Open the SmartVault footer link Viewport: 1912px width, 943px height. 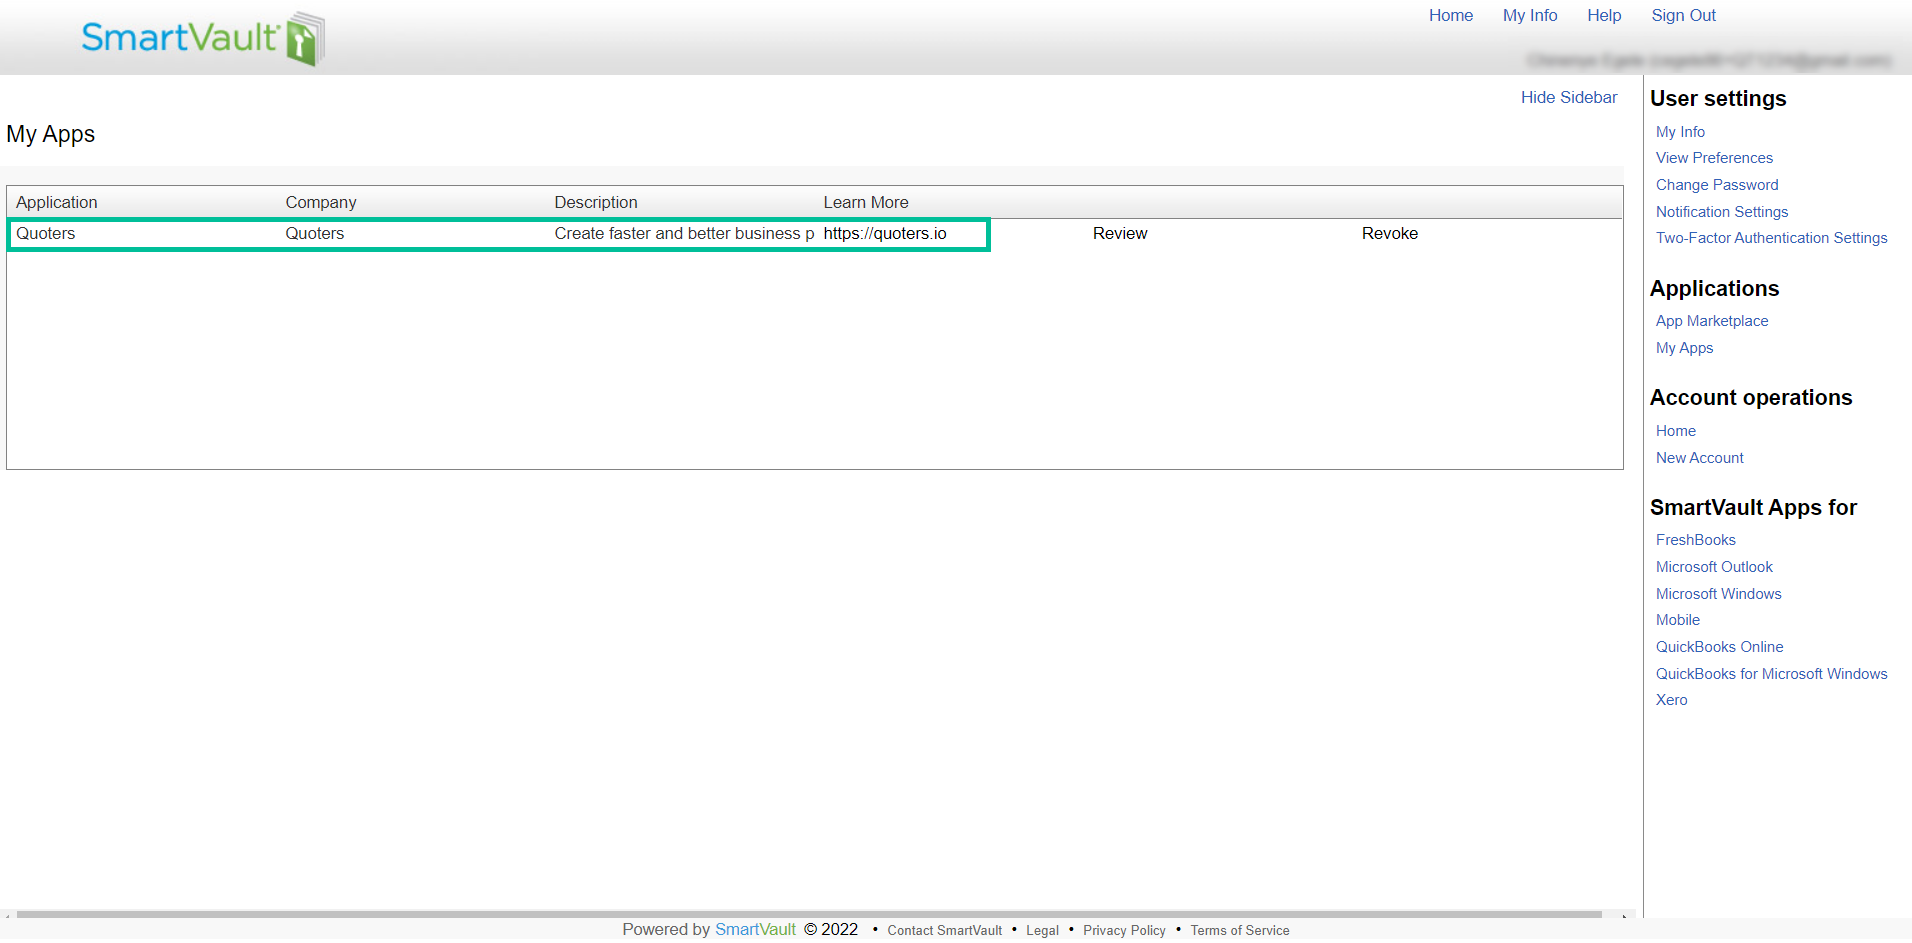point(755,929)
